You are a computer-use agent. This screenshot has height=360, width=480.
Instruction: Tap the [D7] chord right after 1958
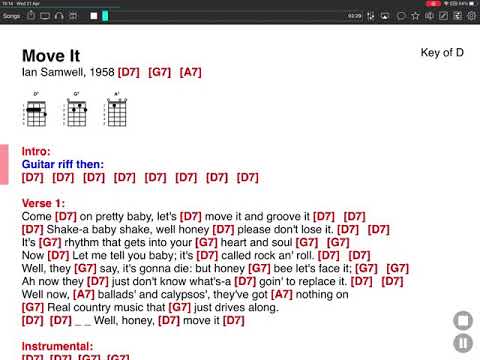[129, 72]
